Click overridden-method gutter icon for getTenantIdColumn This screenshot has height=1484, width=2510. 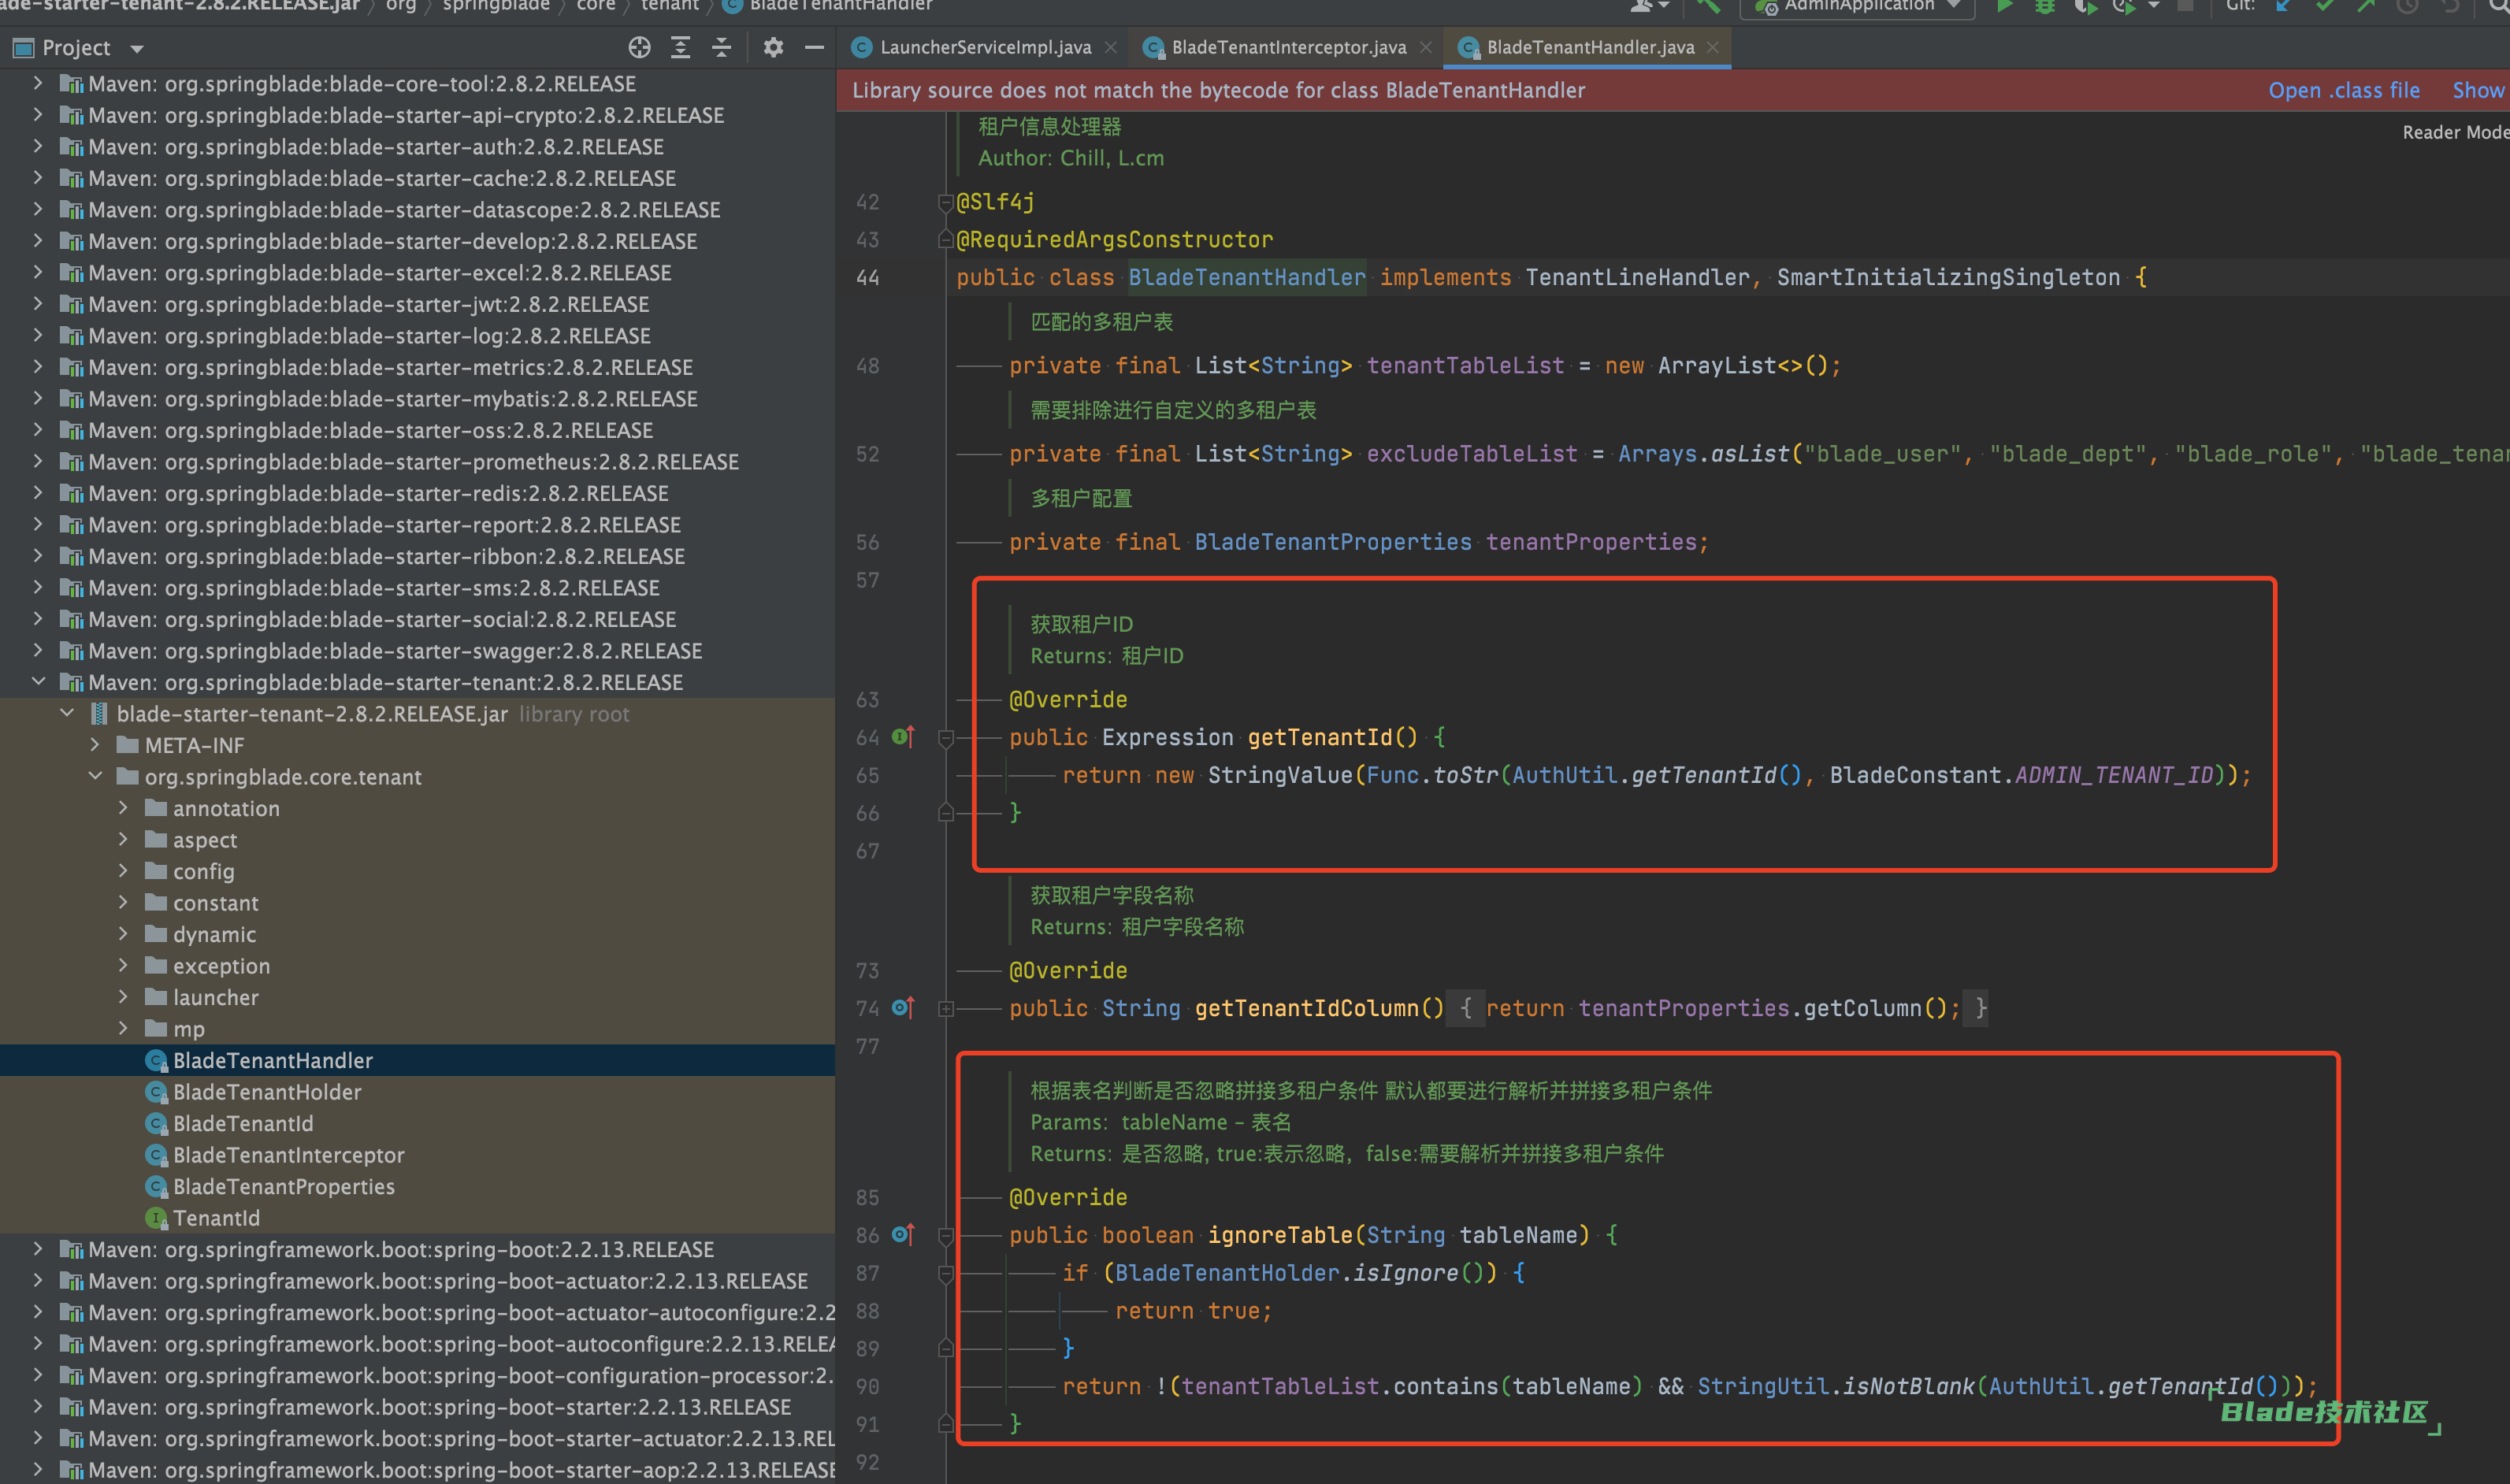(903, 1008)
